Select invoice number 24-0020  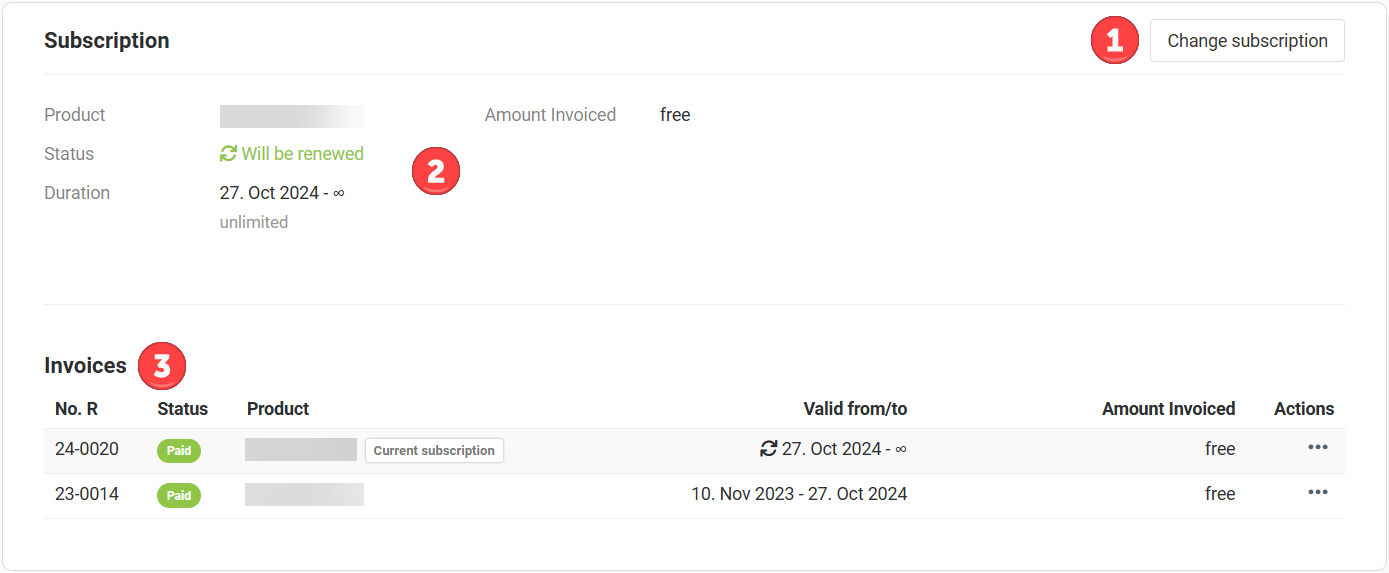87,449
